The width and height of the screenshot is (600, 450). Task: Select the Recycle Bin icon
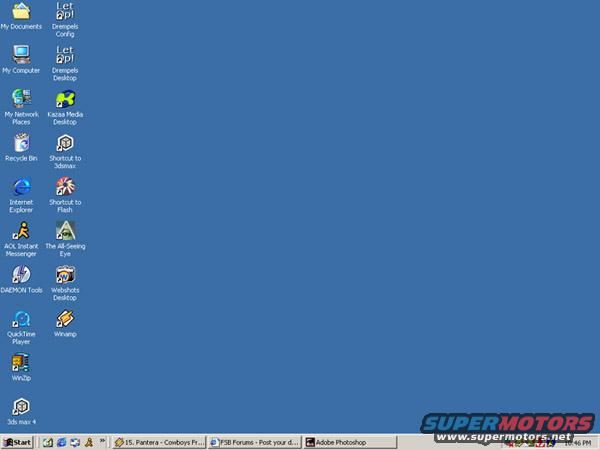(21, 143)
